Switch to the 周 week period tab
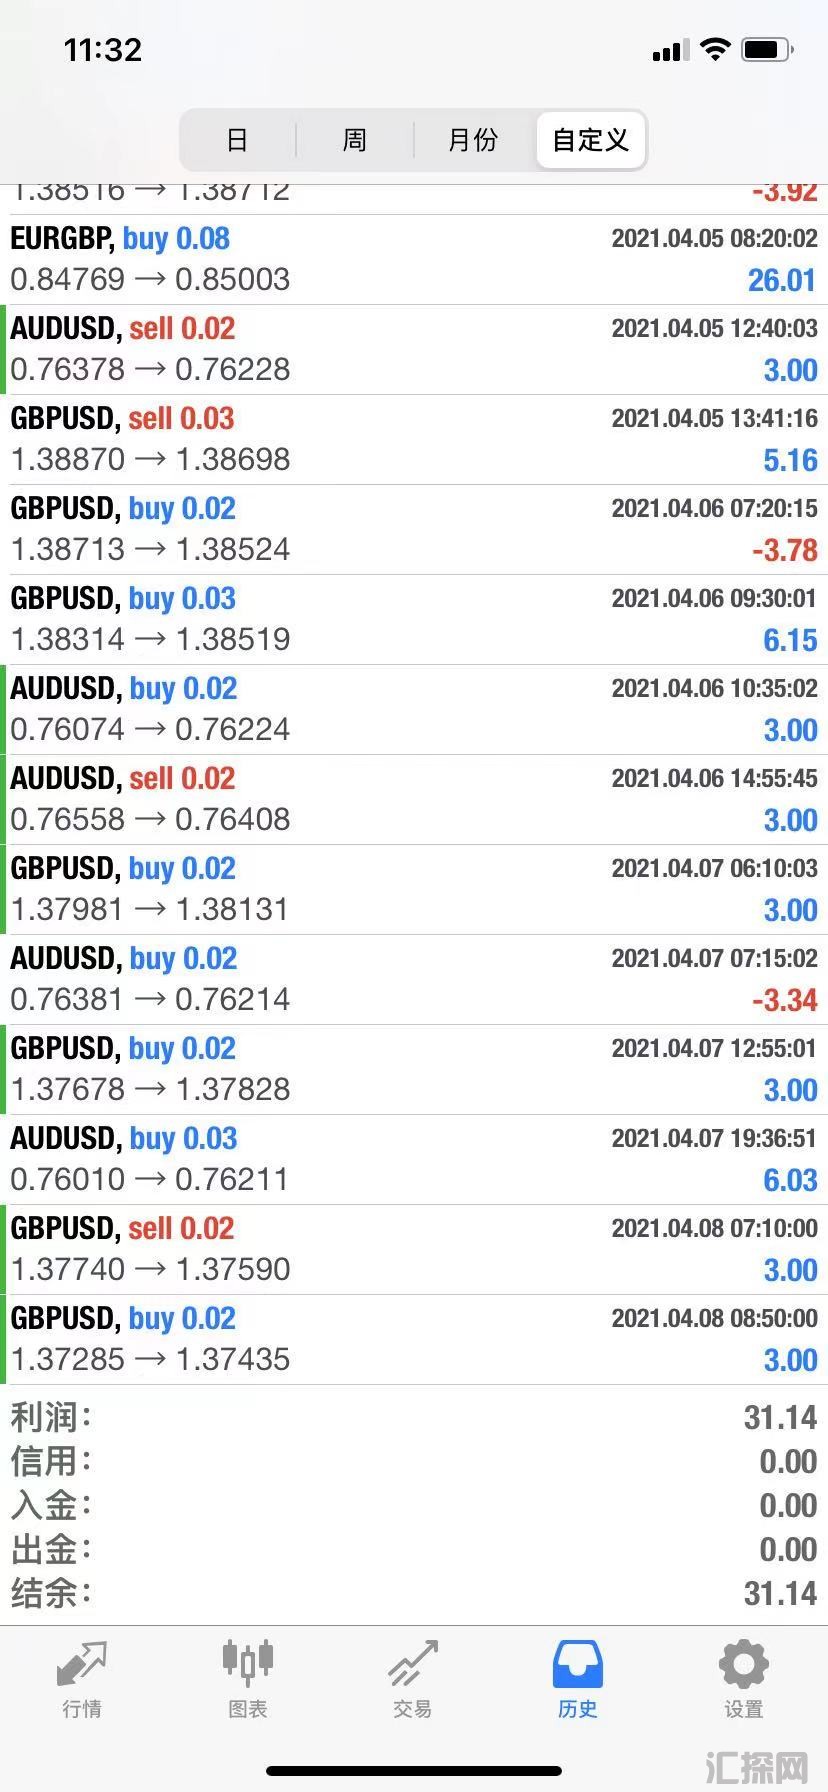This screenshot has width=828, height=1792. click(355, 140)
